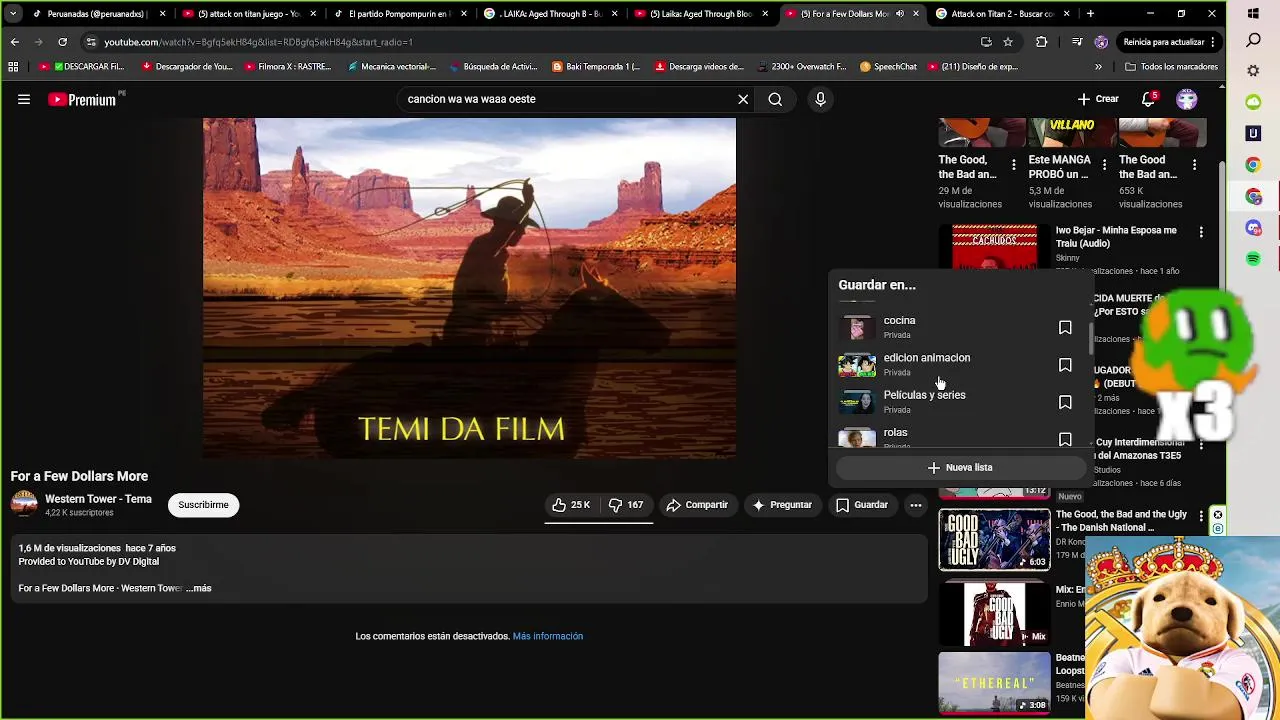Open the Western Tower - Tema channel link

click(x=98, y=499)
